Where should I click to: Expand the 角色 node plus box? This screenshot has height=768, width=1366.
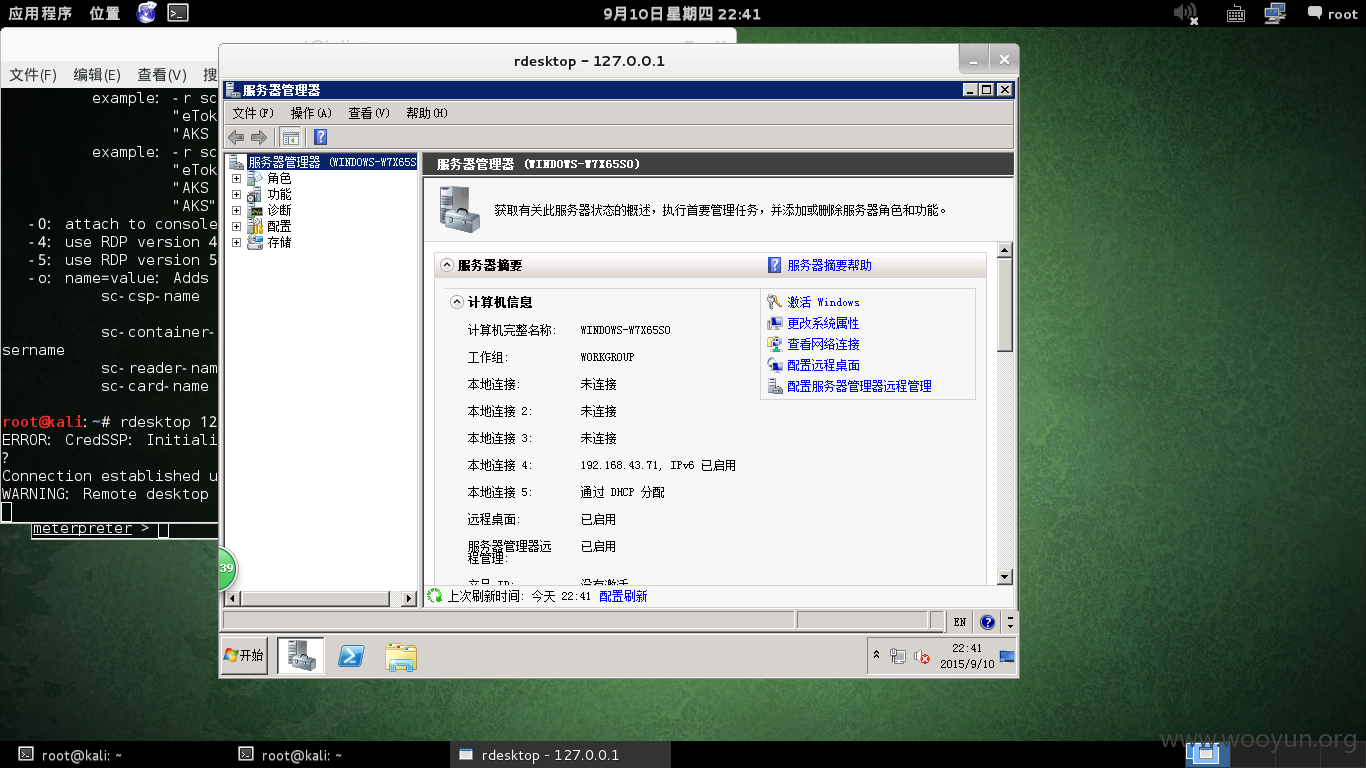pyautogui.click(x=237, y=178)
